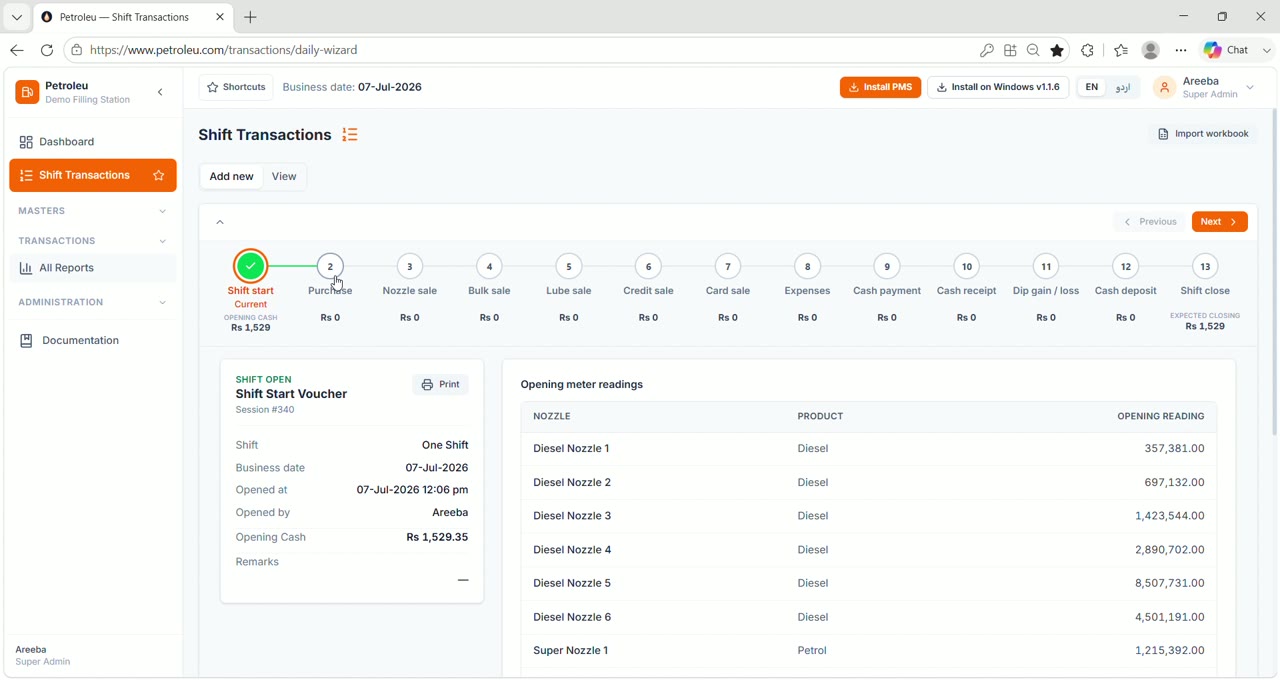Favorite this page with the browser star icon

pyautogui.click(x=1057, y=50)
